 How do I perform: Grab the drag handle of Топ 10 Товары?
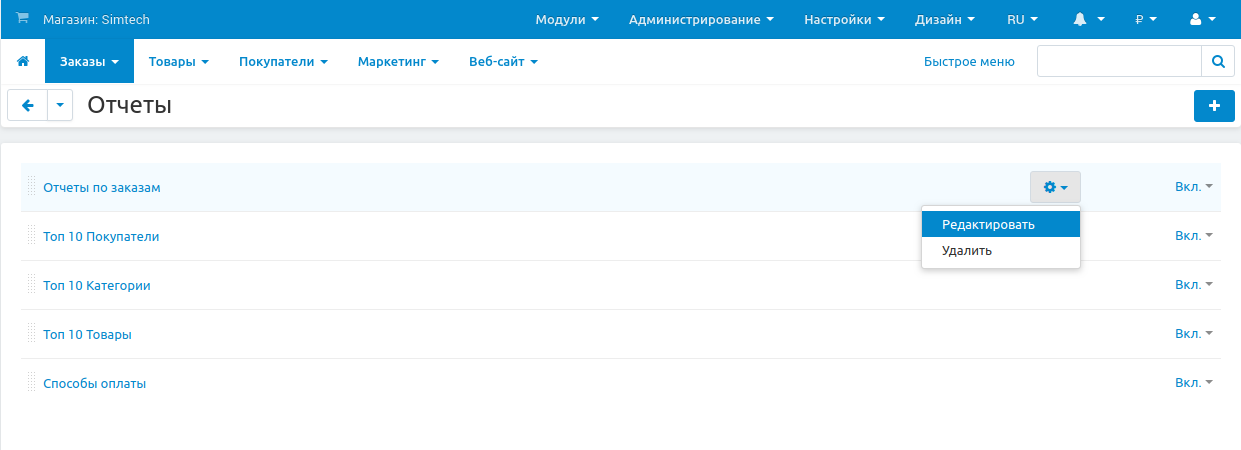pos(32,334)
